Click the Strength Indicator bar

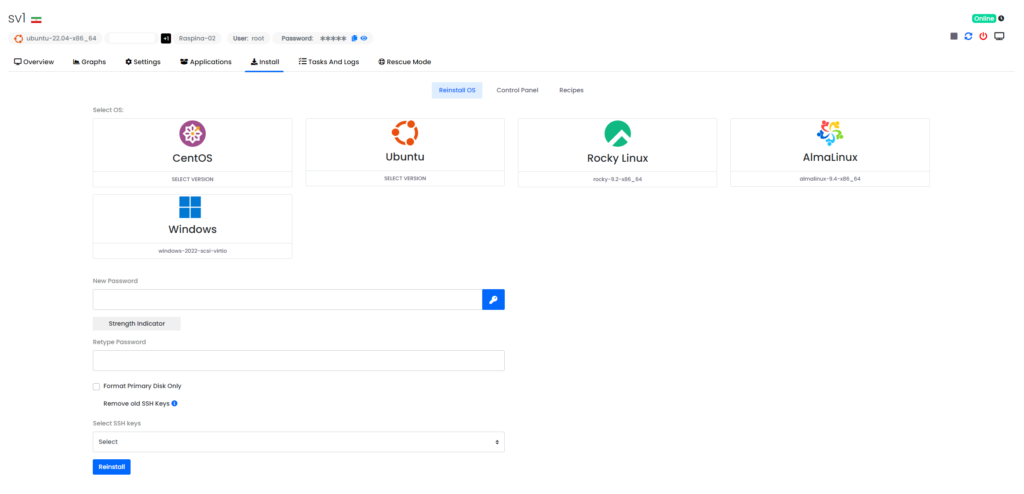click(136, 323)
